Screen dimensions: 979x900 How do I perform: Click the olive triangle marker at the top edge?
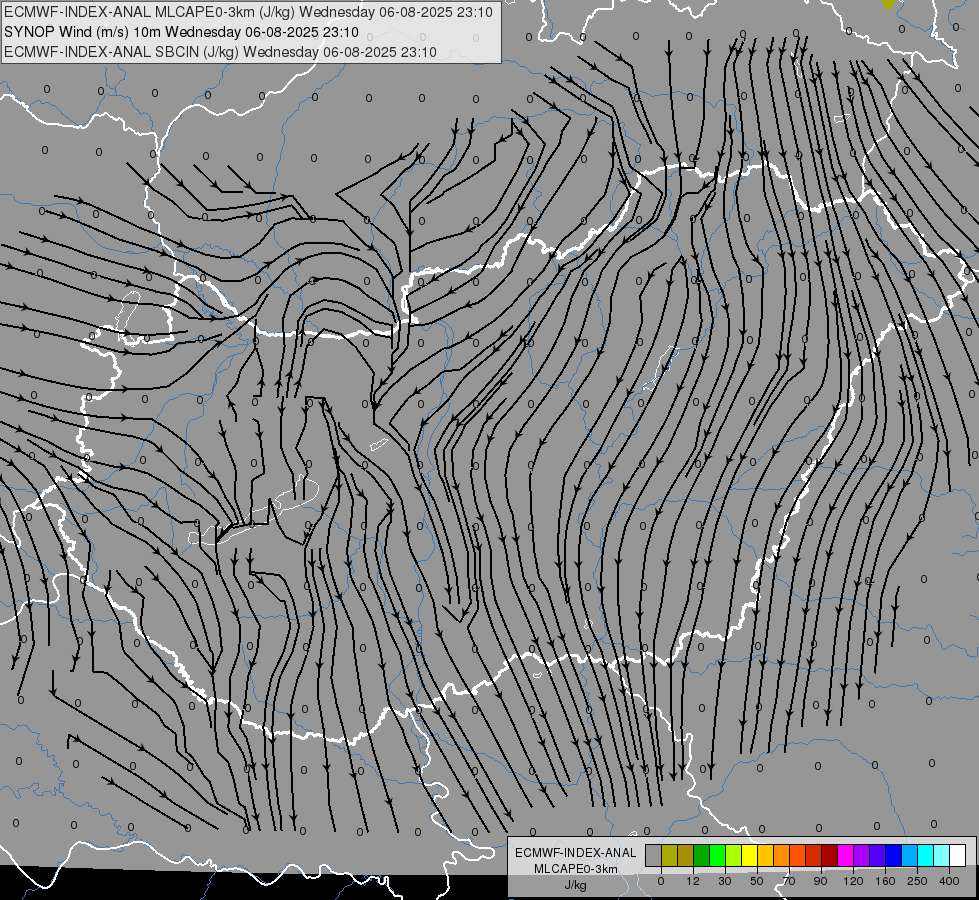(888, 4)
